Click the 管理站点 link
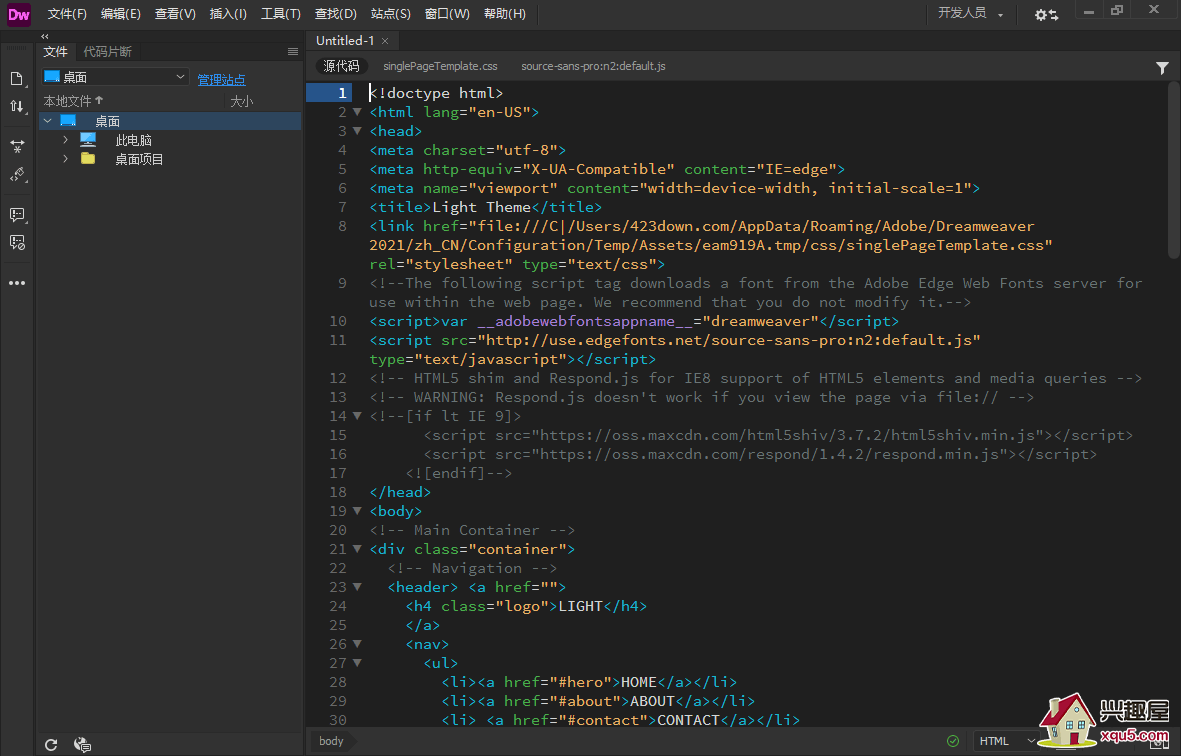This screenshot has height=756, width=1181. [221, 79]
